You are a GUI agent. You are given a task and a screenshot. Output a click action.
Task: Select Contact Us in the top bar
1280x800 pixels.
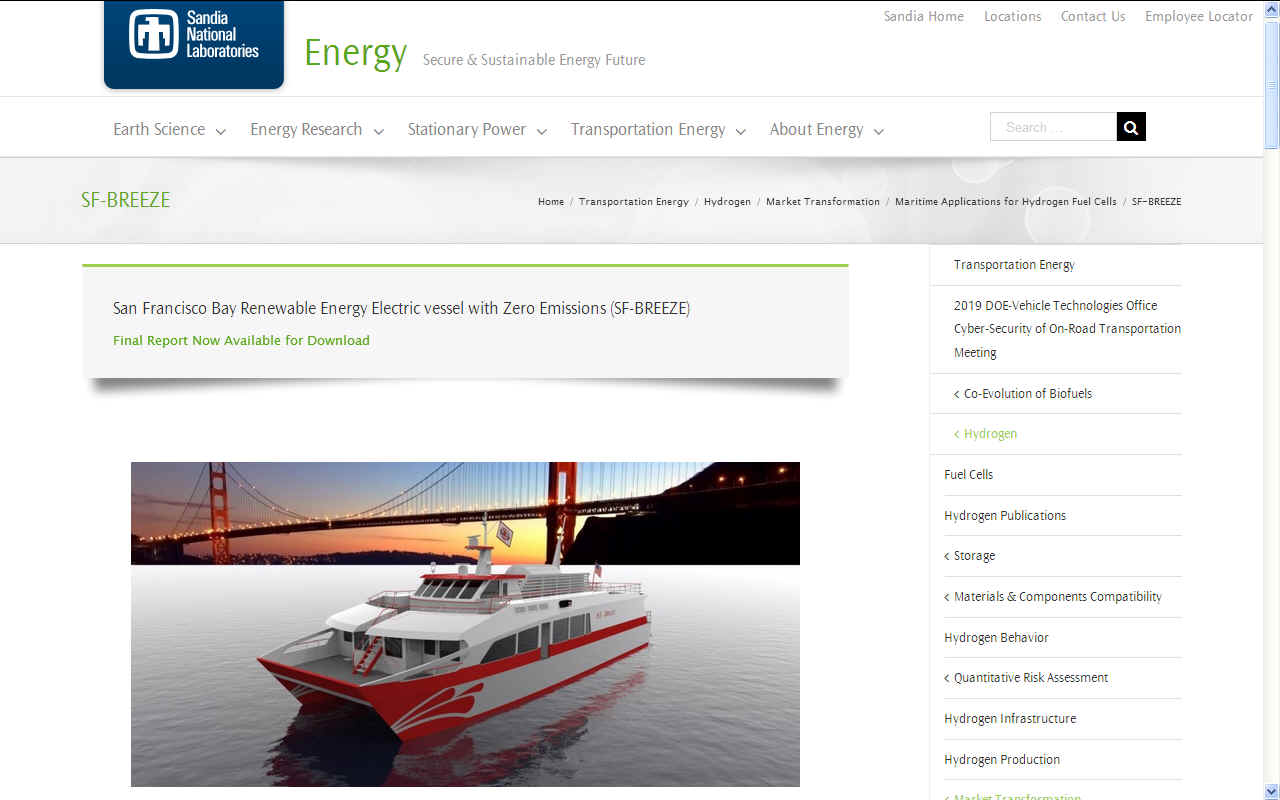point(1093,16)
